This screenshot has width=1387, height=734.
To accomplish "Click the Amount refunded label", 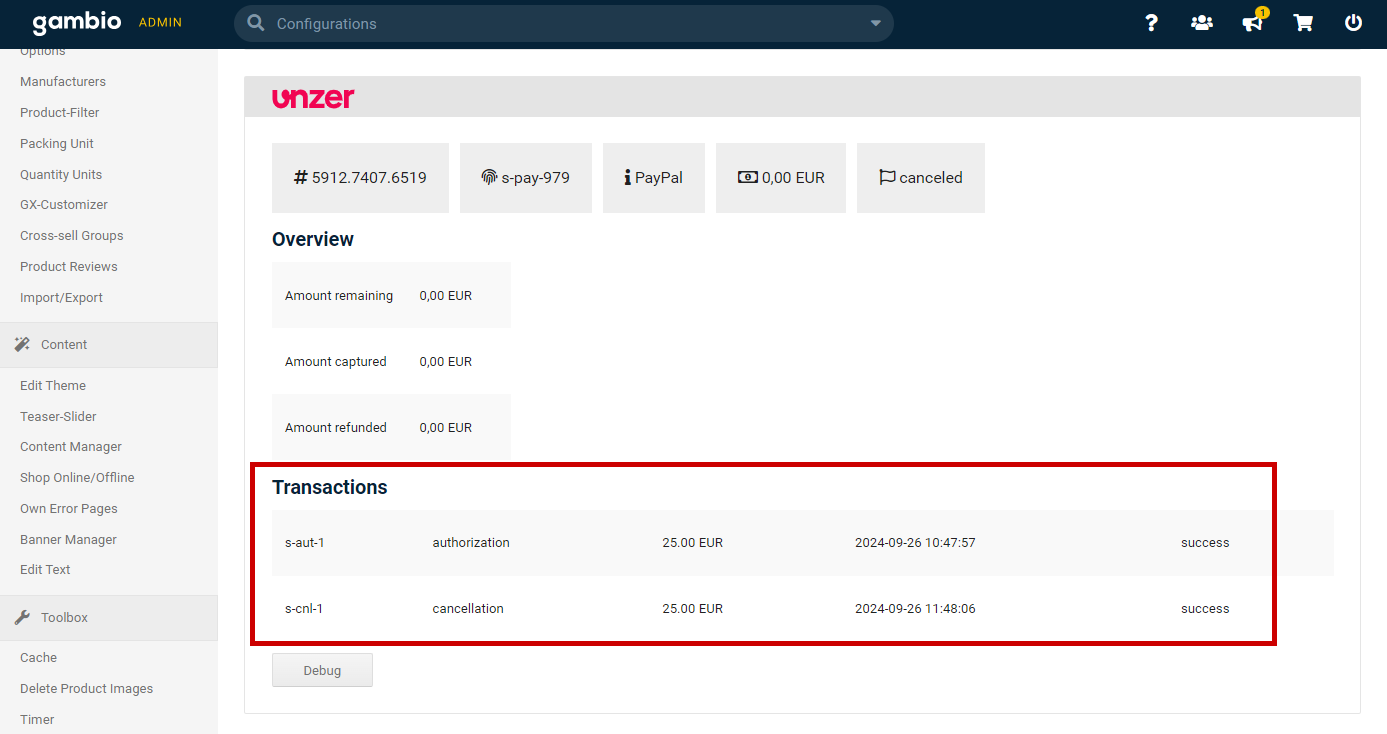I will click(336, 428).
